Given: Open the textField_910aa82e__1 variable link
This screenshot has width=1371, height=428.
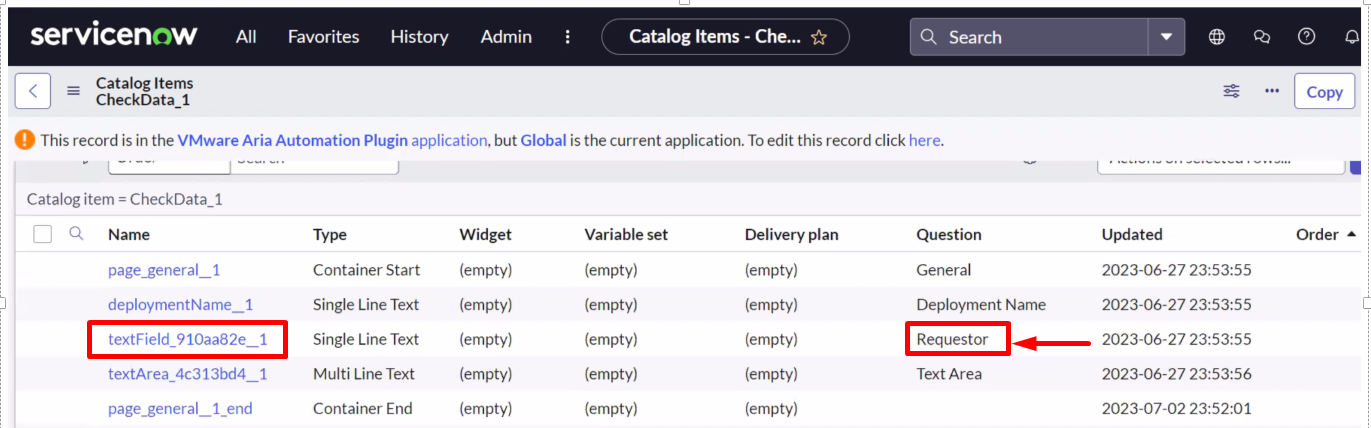Looking at the screenshot, I should tap(187, 339).
